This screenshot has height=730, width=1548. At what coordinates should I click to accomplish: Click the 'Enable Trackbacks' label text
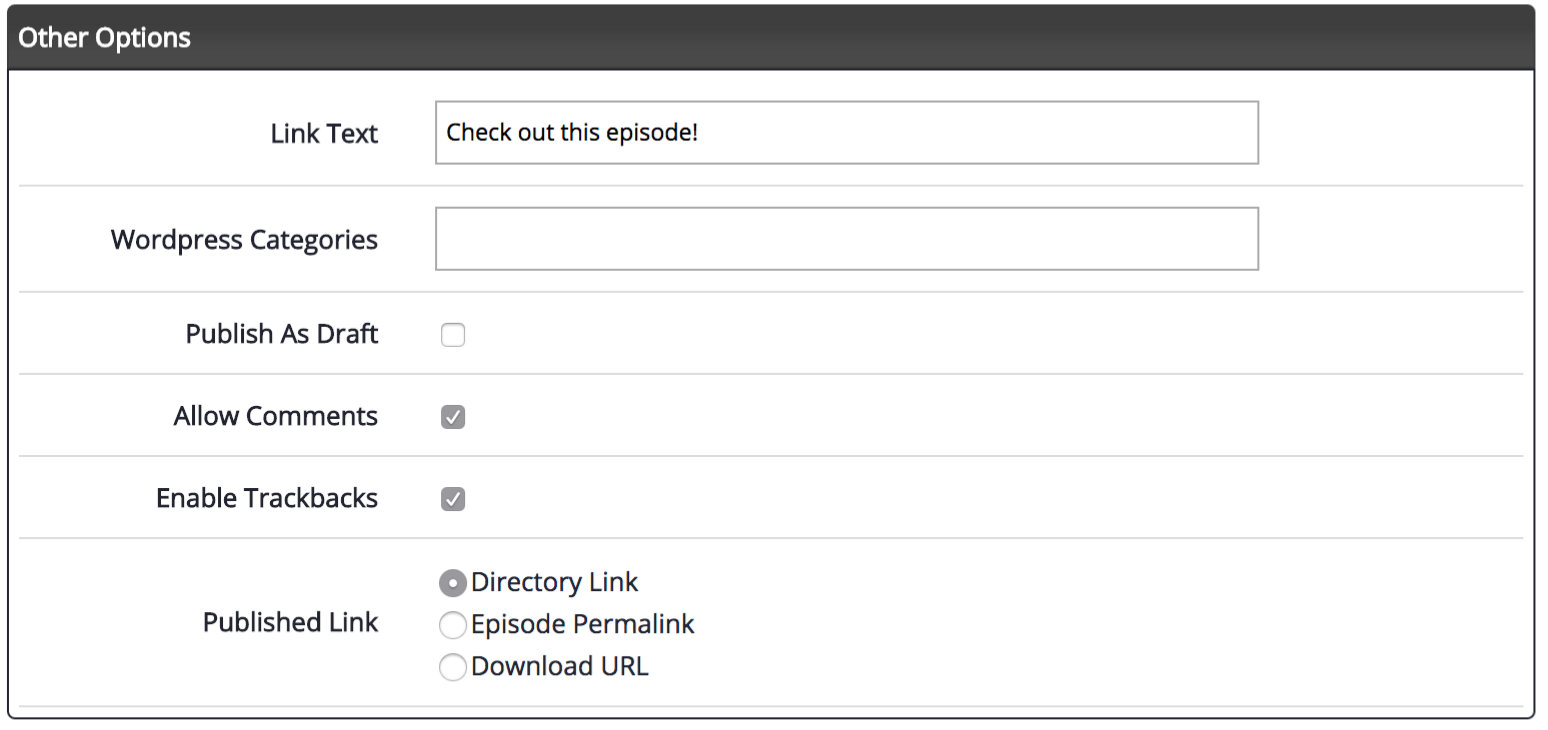267,498
